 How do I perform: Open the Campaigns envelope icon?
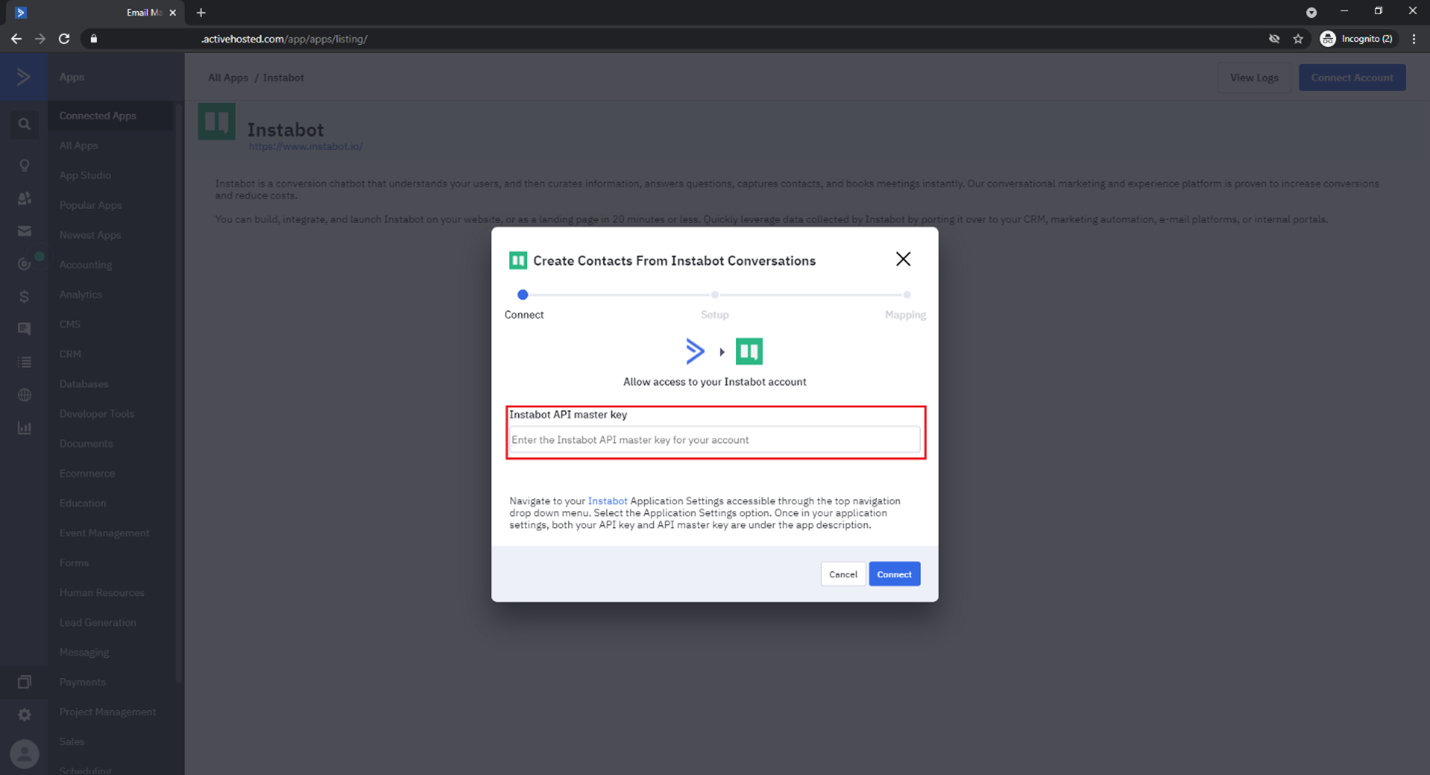coord(24,231)
